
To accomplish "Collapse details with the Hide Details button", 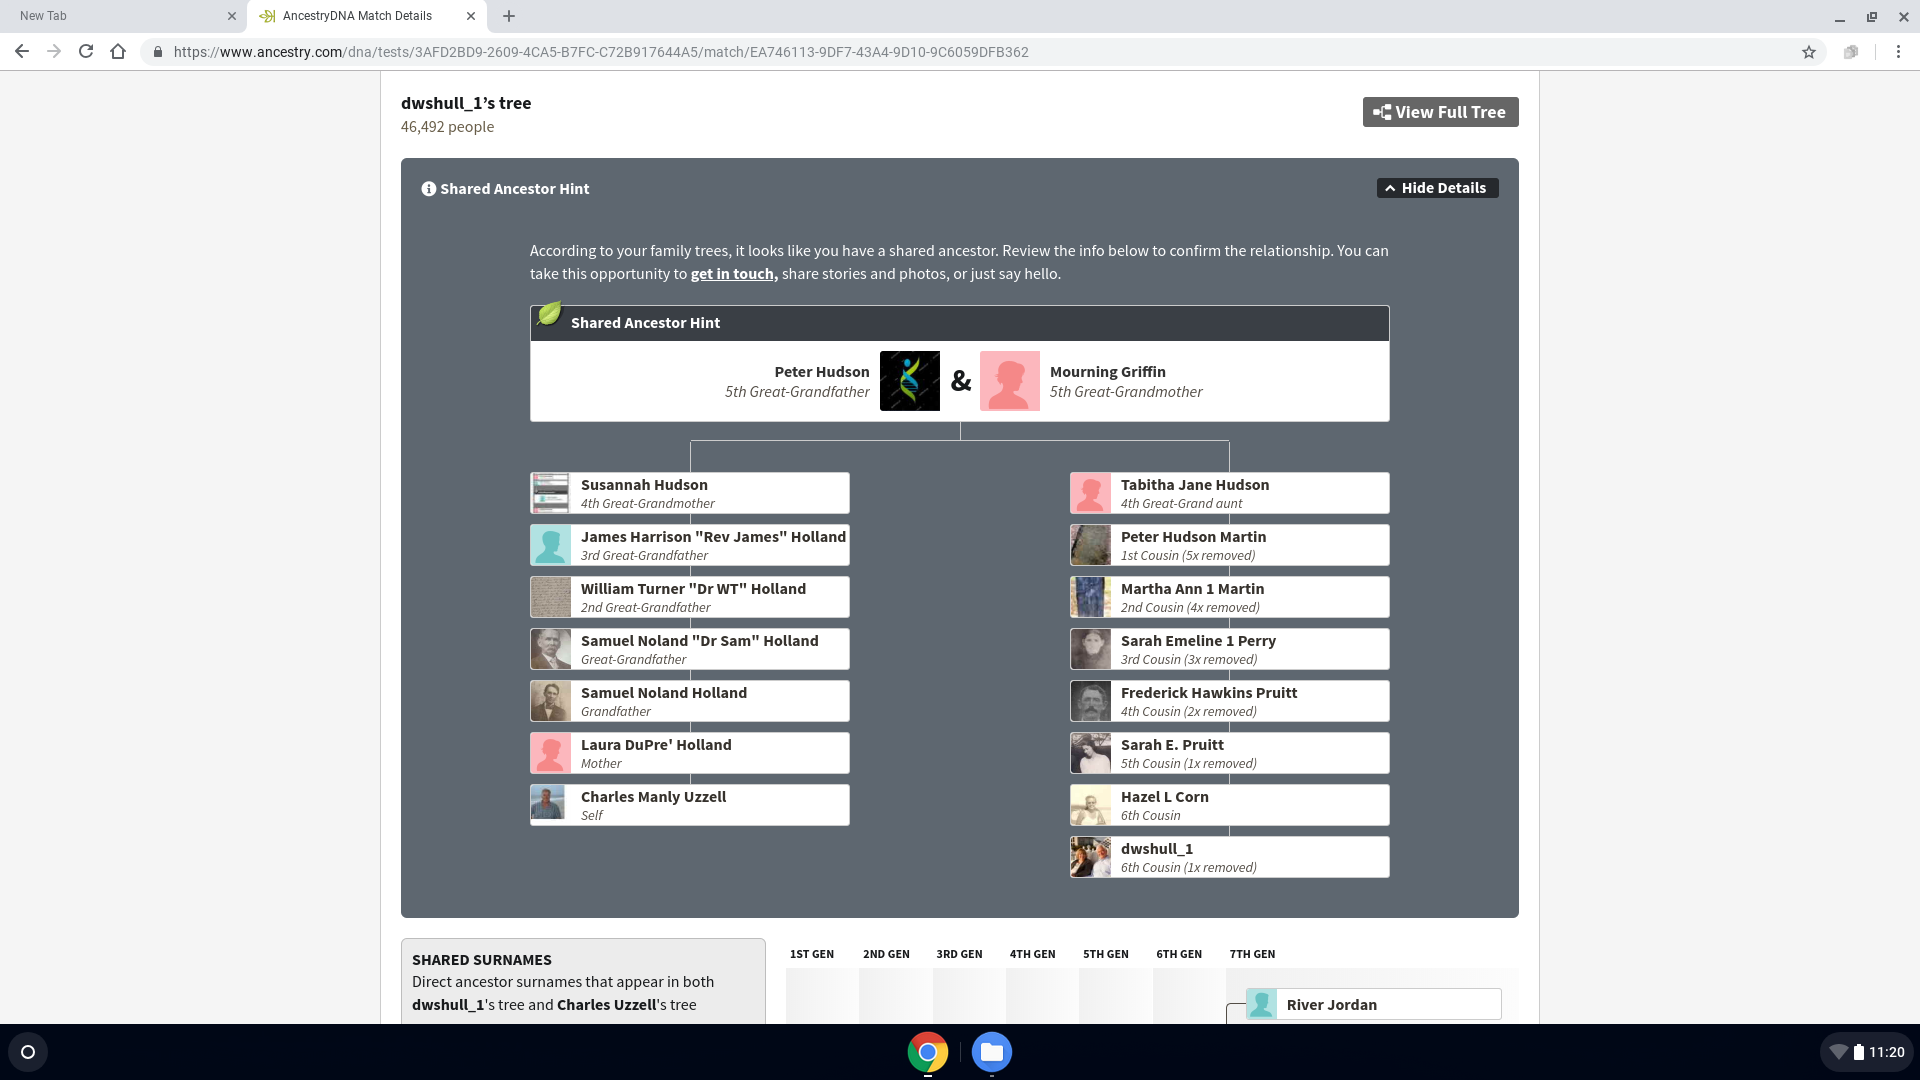I will (x=1437, y=188).
